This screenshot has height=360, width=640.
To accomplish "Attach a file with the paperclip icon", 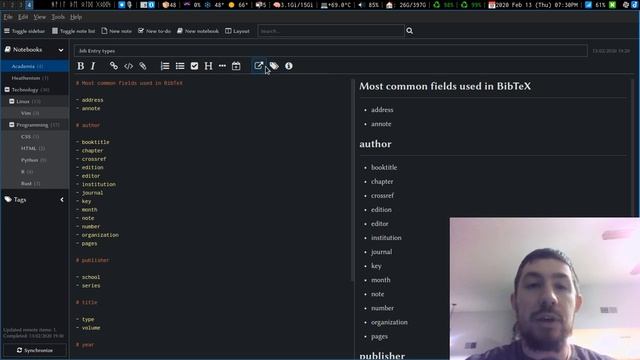I will 142,66.
